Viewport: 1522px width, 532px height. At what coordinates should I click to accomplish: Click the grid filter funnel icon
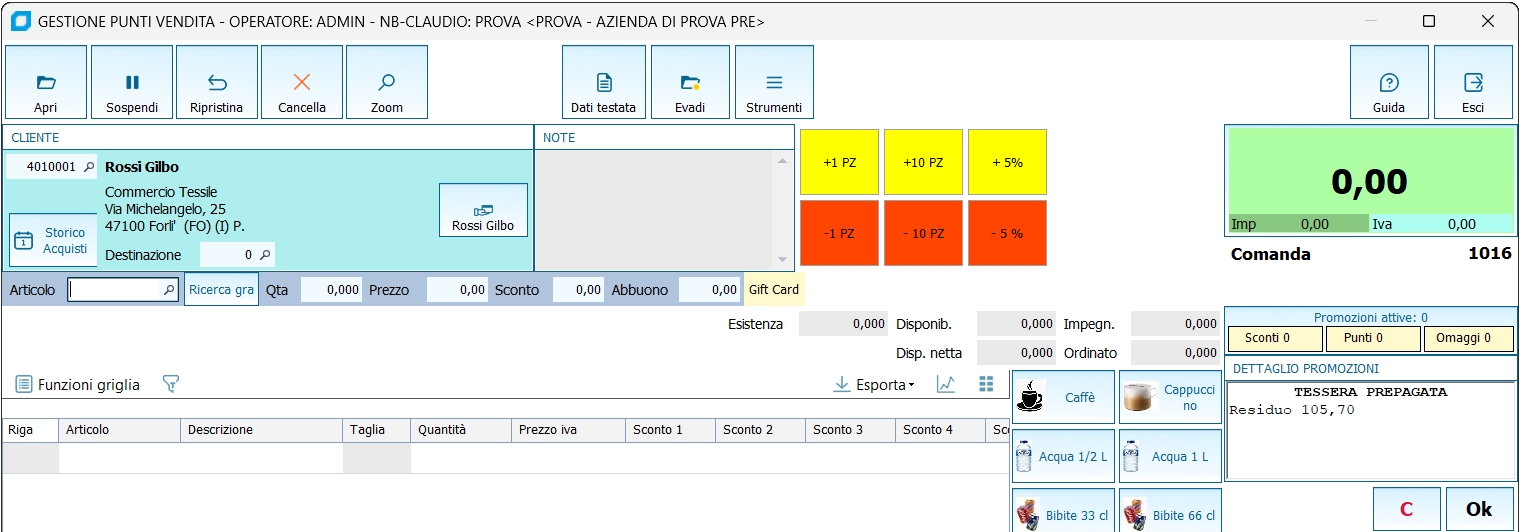coord(170,384)
